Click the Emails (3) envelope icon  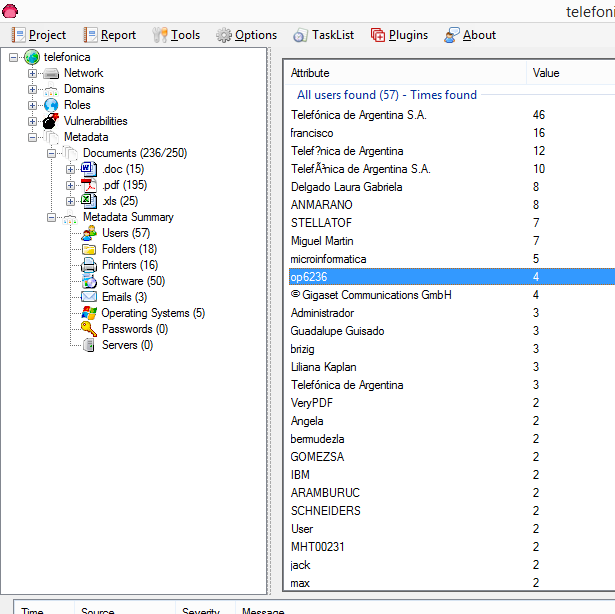pyautogui.click(x=89, y=297)
